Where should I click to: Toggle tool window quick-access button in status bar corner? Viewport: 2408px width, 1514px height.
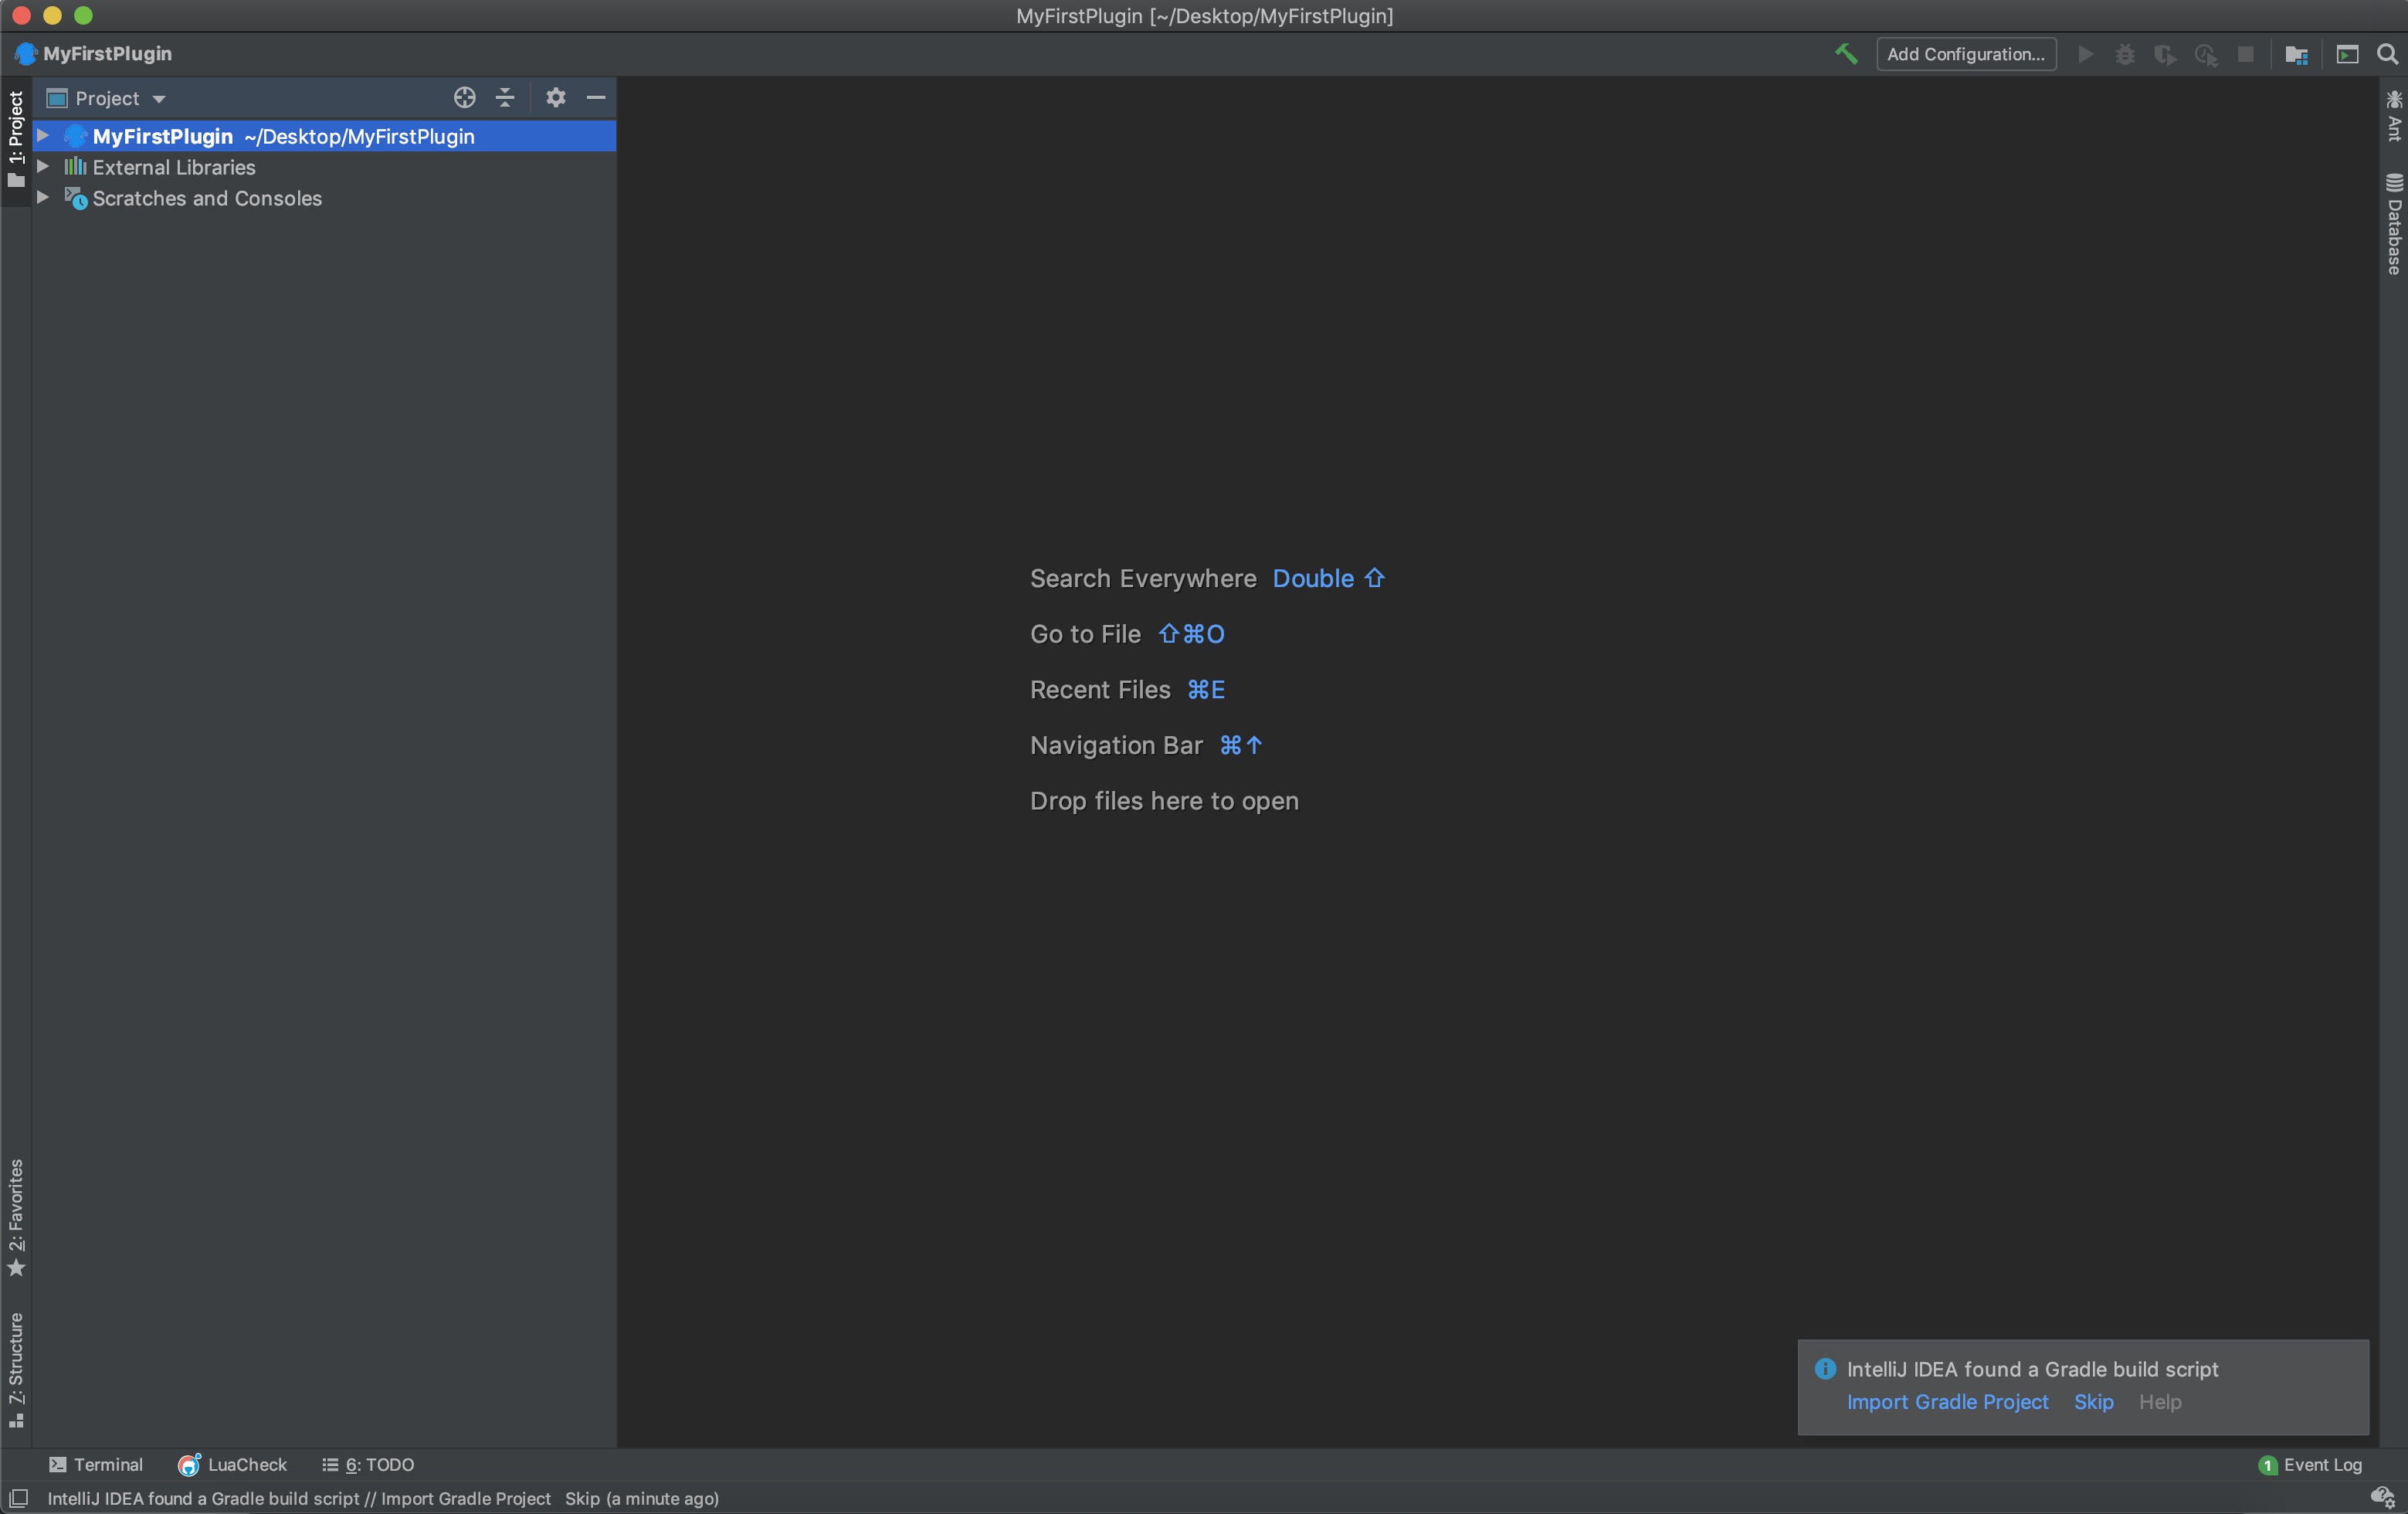18,1498
